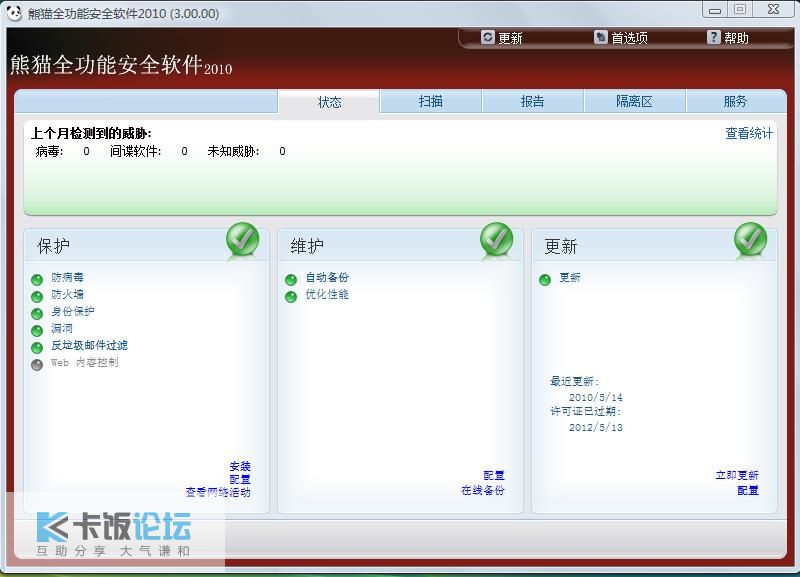Click the 优化性能 link
This screenshot has height=577, width=800.
point(327,294)
